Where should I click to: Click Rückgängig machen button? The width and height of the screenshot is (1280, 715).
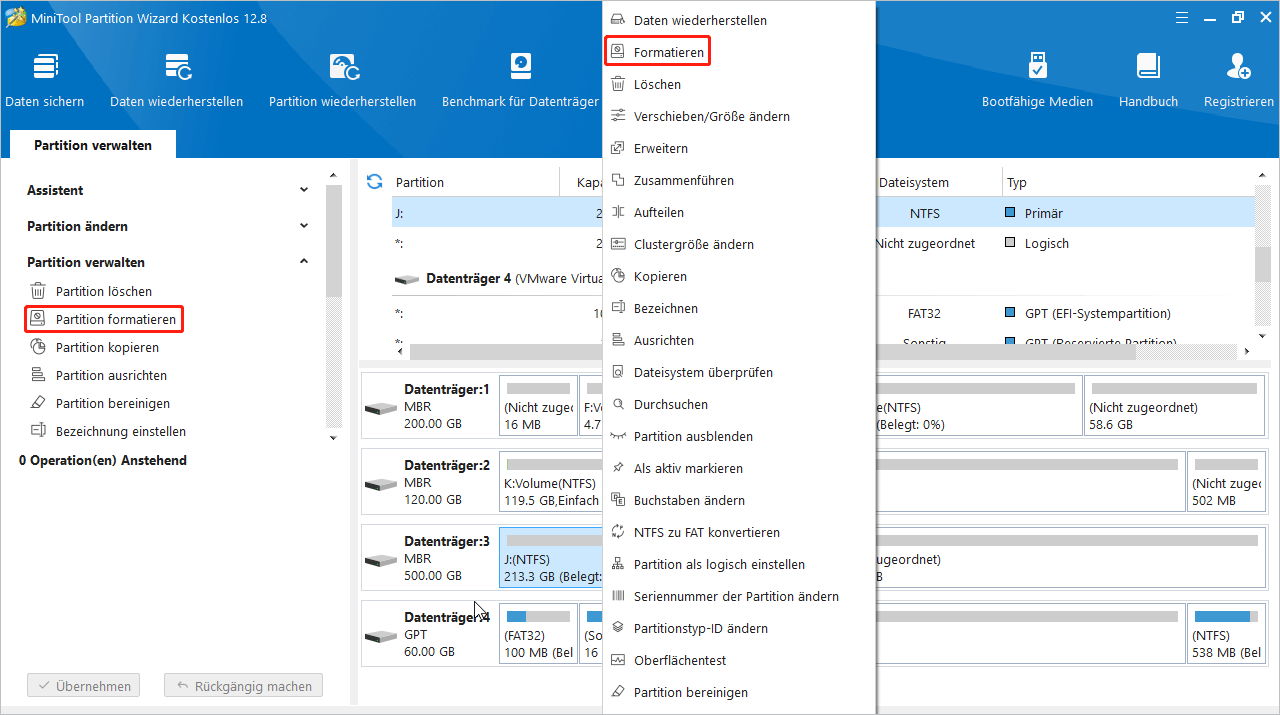244,686
